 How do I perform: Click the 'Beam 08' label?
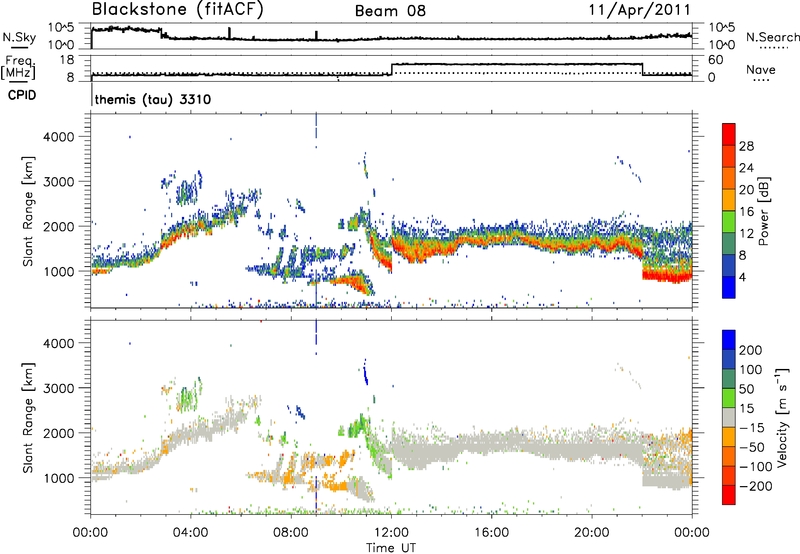390,11
